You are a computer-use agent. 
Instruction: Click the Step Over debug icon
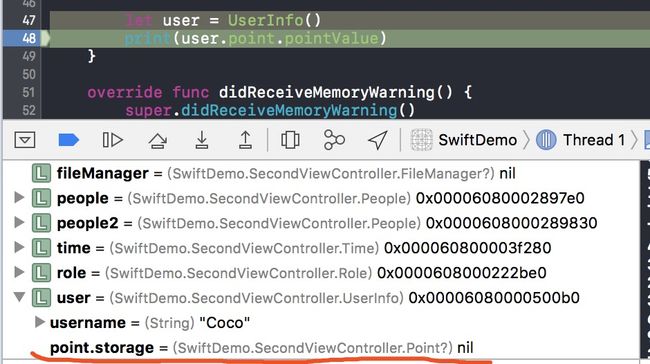[x=158, y=140]
